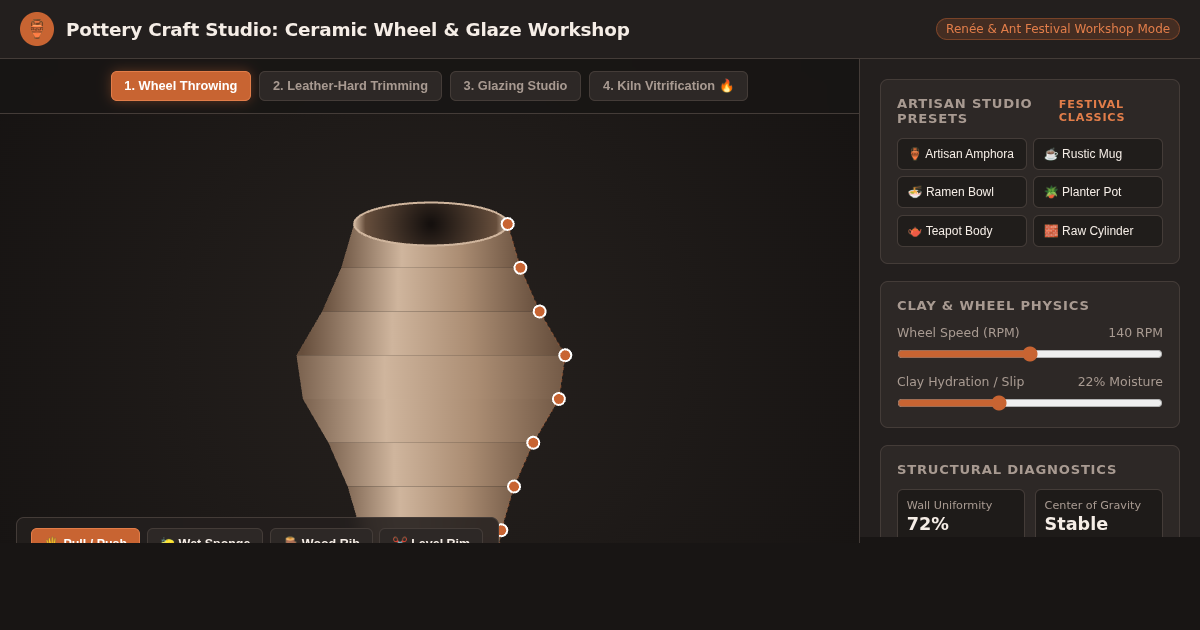Activate the Pull / Push tool

click(86, 535)
